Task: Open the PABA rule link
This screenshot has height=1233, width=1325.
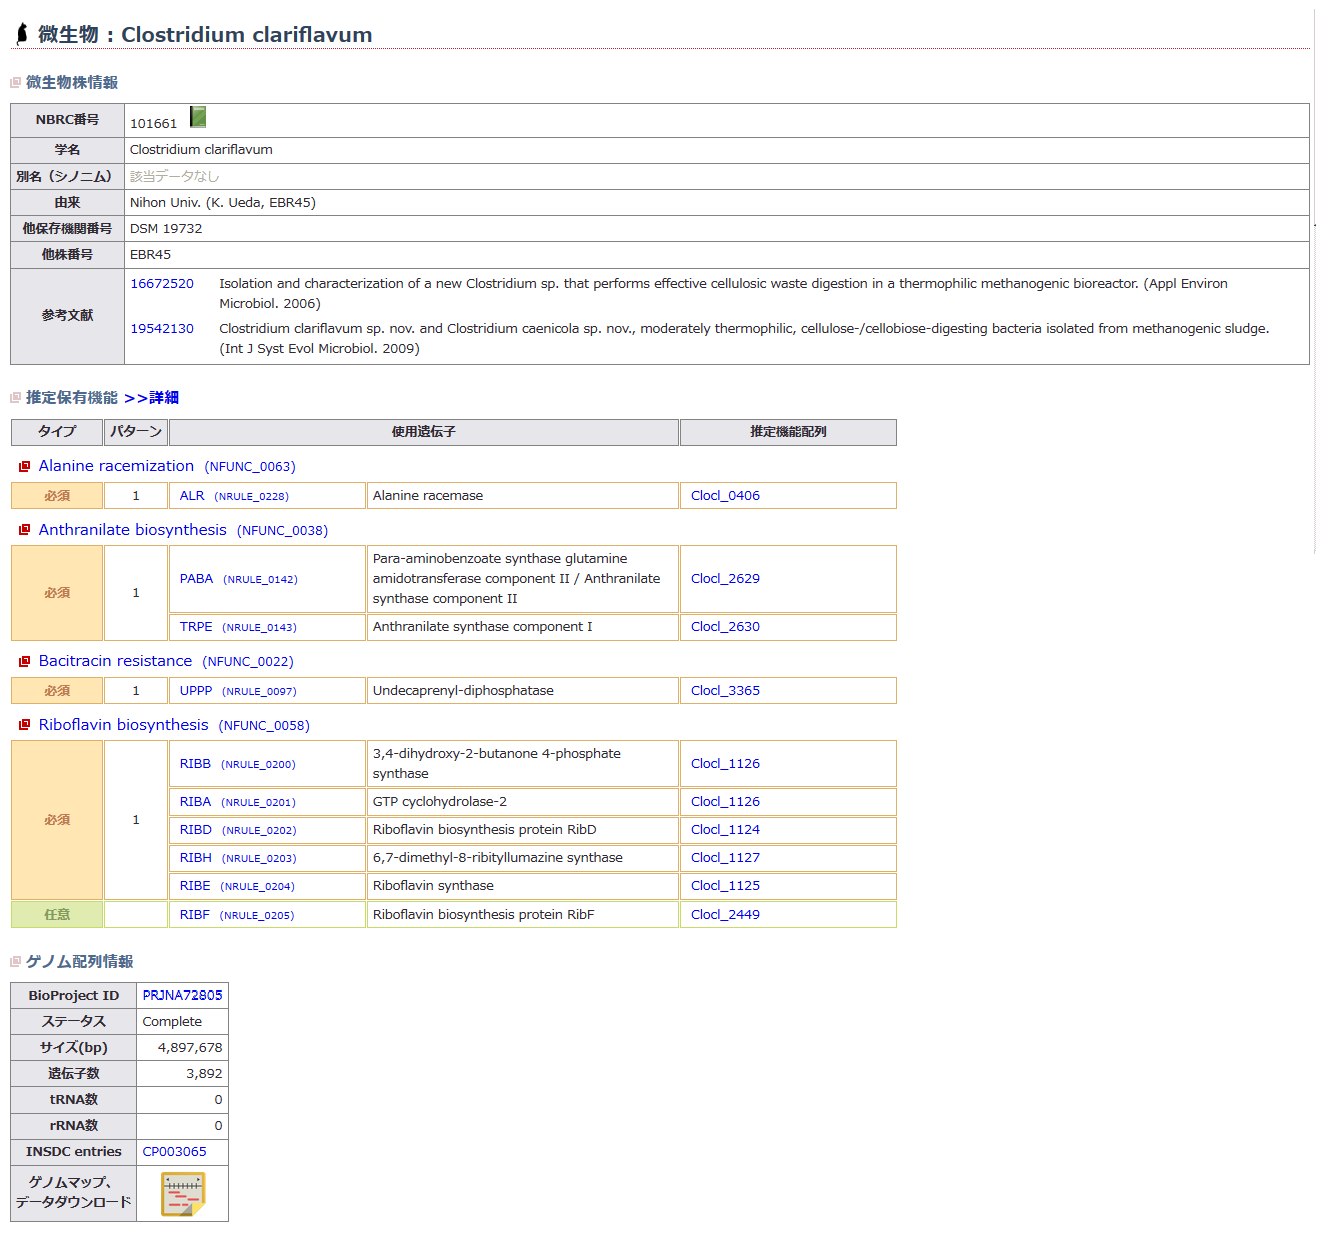Action: pyautogui.click(x=196, y=579)
